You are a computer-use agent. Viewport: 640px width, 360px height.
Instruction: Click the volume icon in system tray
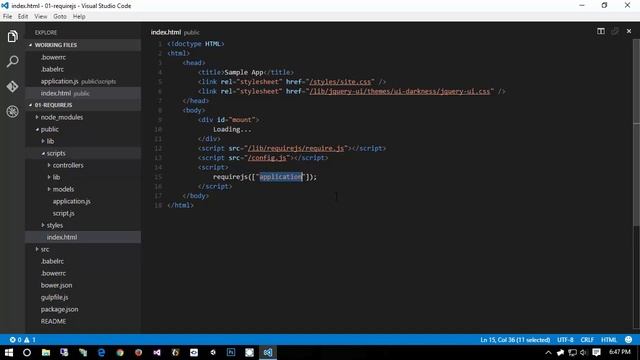point(583,352)
